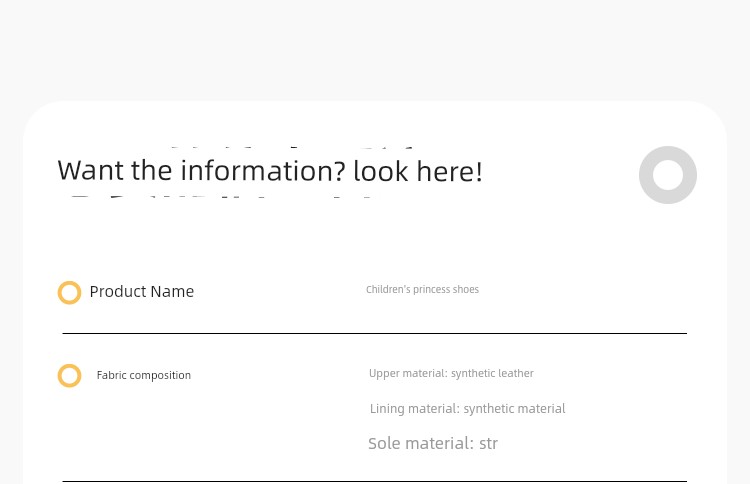This screenshot has width=750, height=484.
Task: Click the 'Fabric composition' label
Action: click(x=143, y=375)
